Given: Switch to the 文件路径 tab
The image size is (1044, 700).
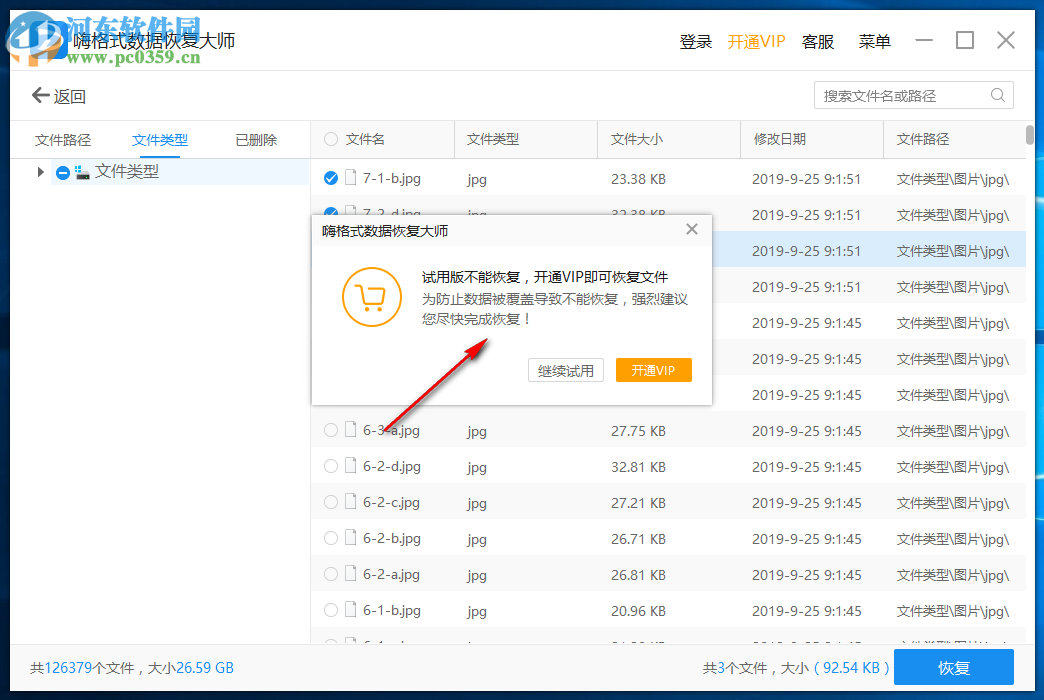Looking at the screenshot, I should click(62, 139).
